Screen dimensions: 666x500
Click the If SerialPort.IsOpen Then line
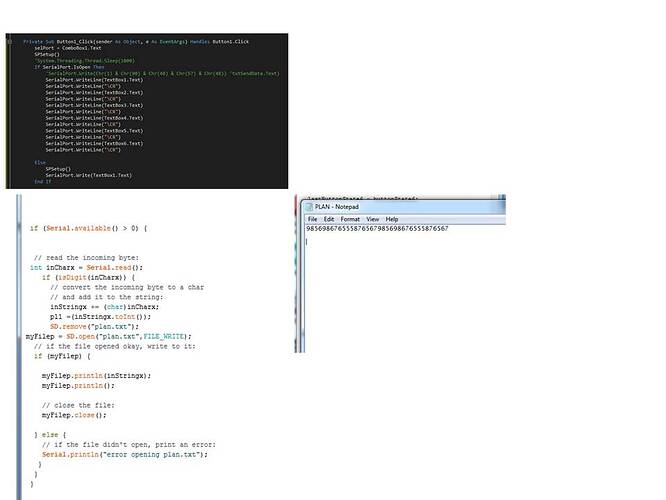tap(69, 67)
